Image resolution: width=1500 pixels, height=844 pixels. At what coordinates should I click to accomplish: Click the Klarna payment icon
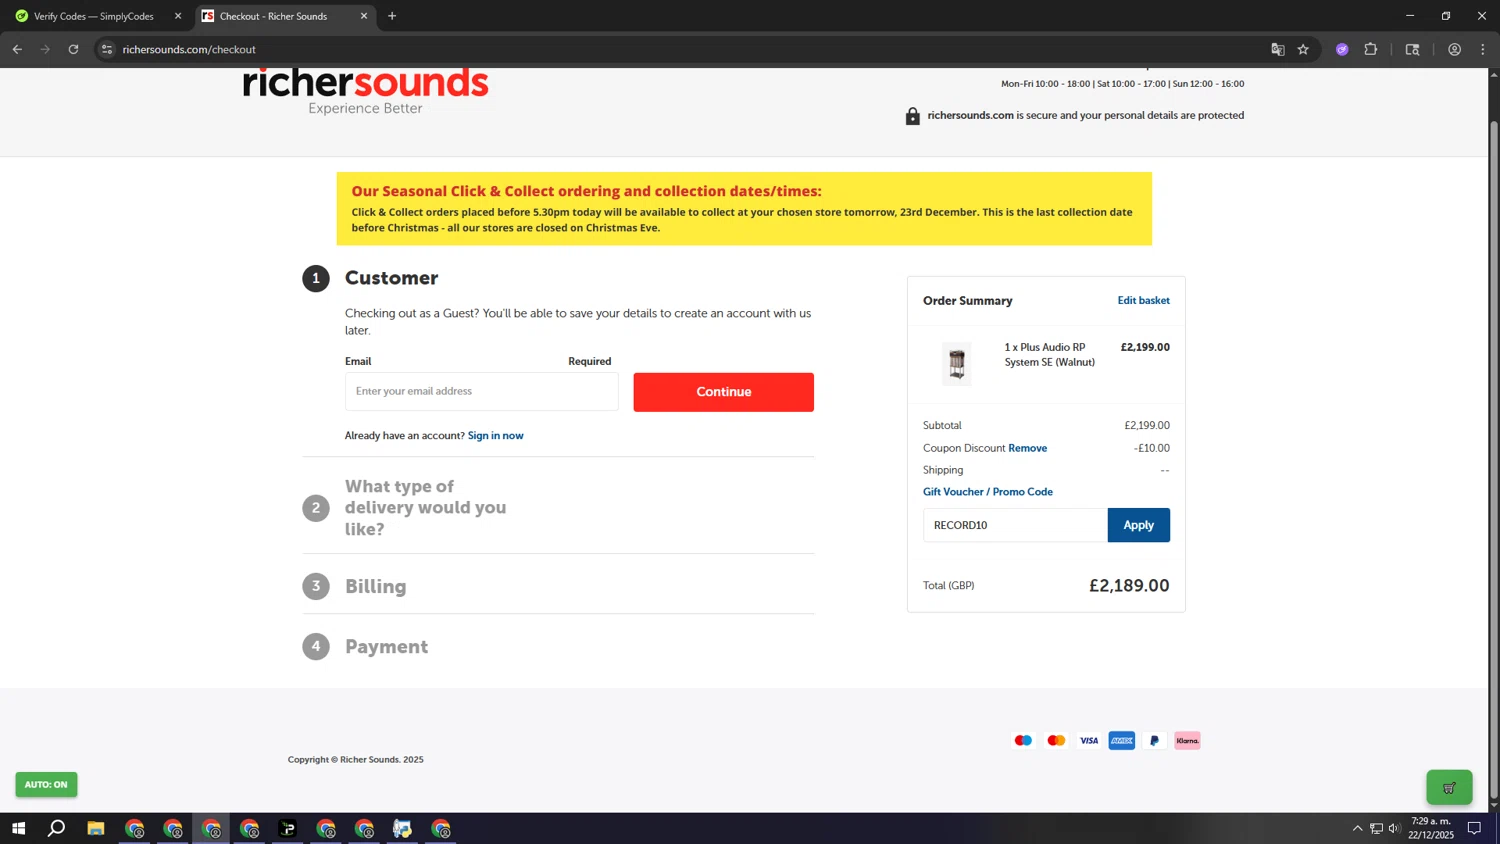click(1187, 741)
